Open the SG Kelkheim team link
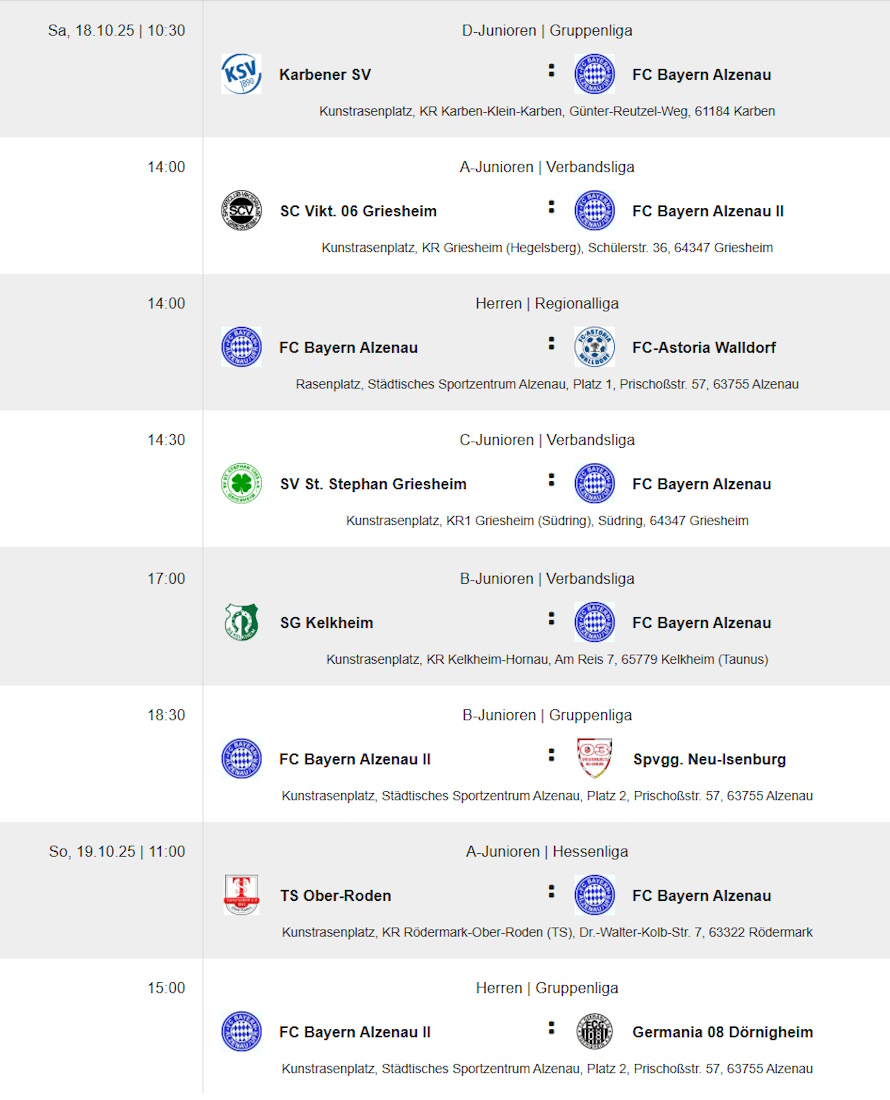The height and width of the screenshot is (1100, 890). [326, 623]
